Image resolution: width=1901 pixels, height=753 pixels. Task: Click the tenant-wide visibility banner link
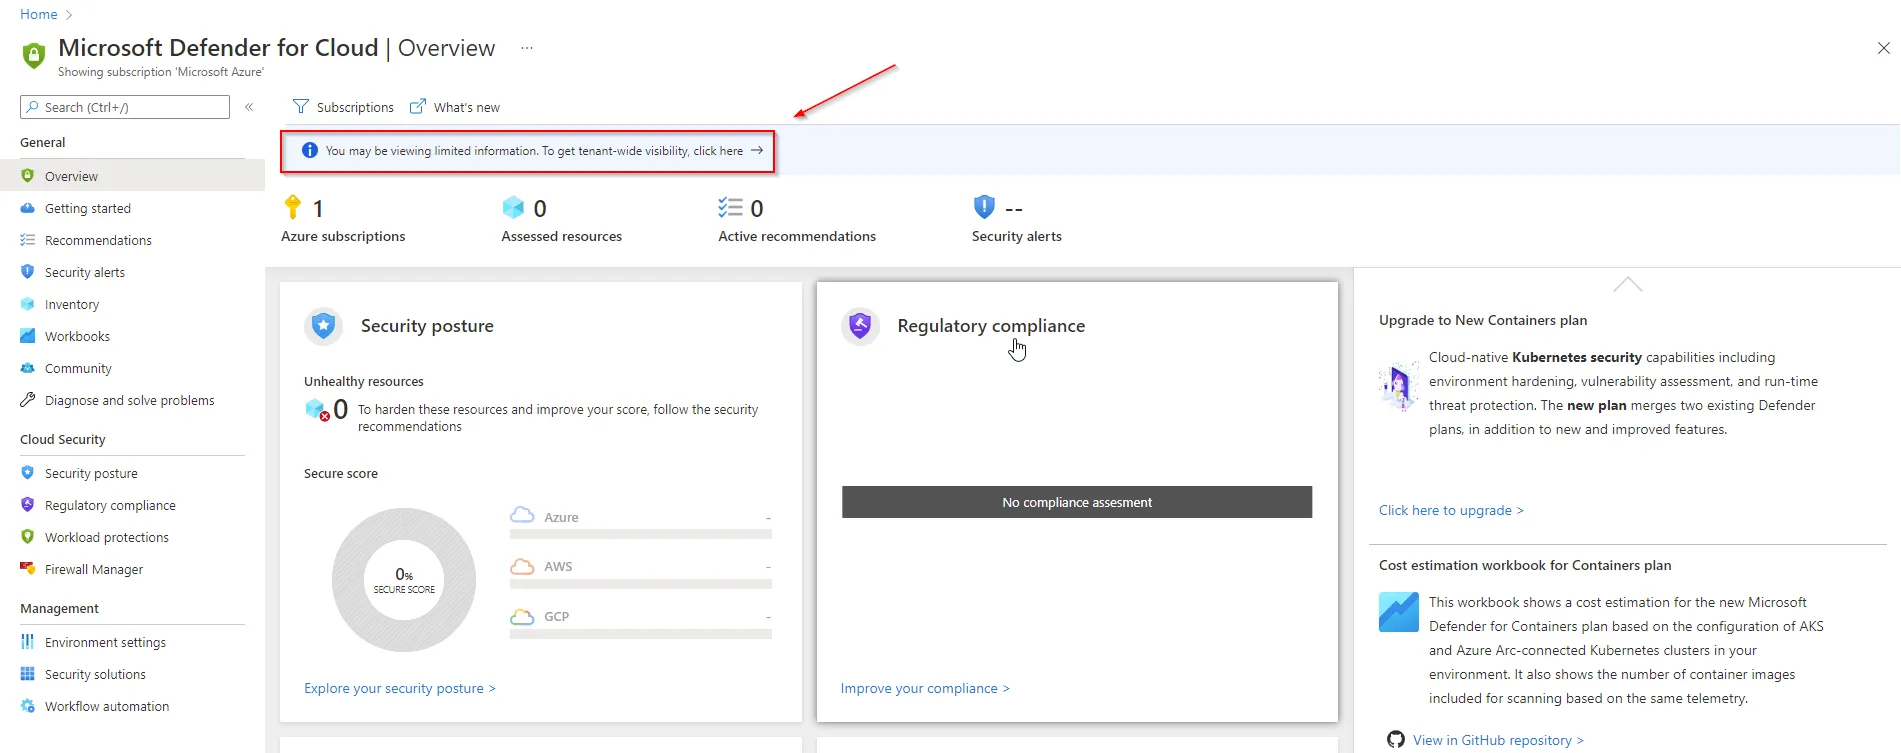(535, 151)
